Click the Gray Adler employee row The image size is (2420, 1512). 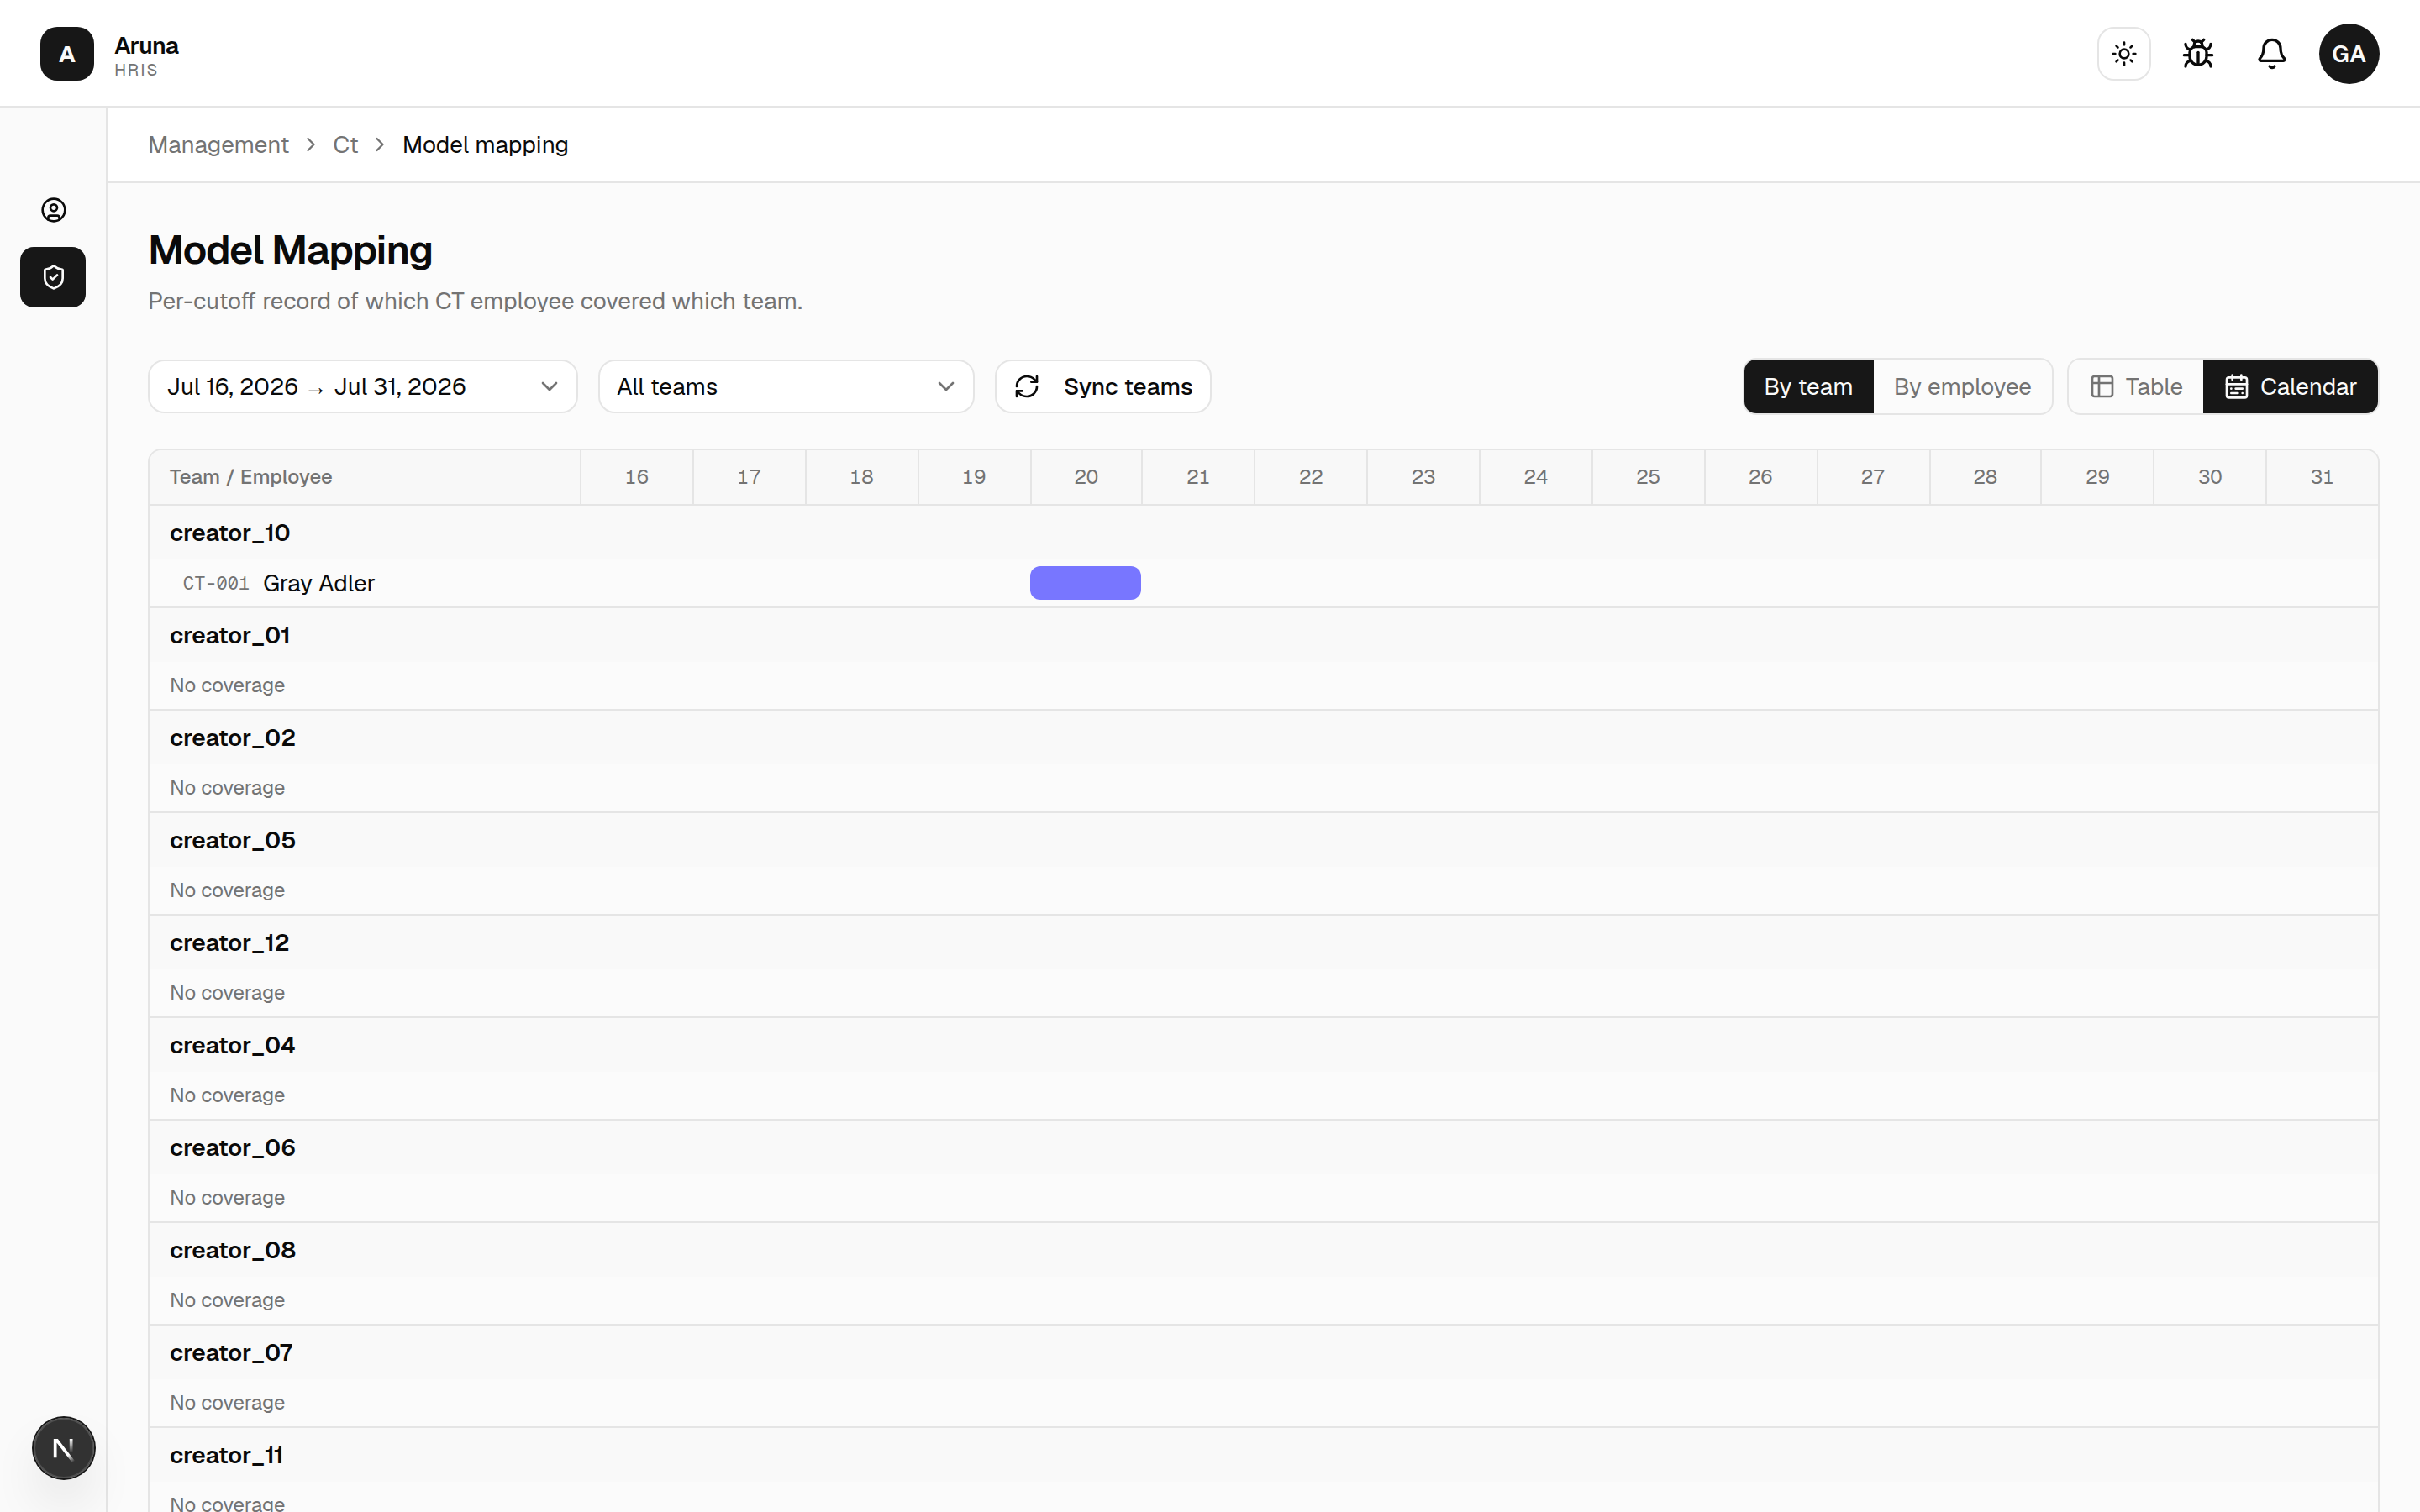pos(1263,583)
